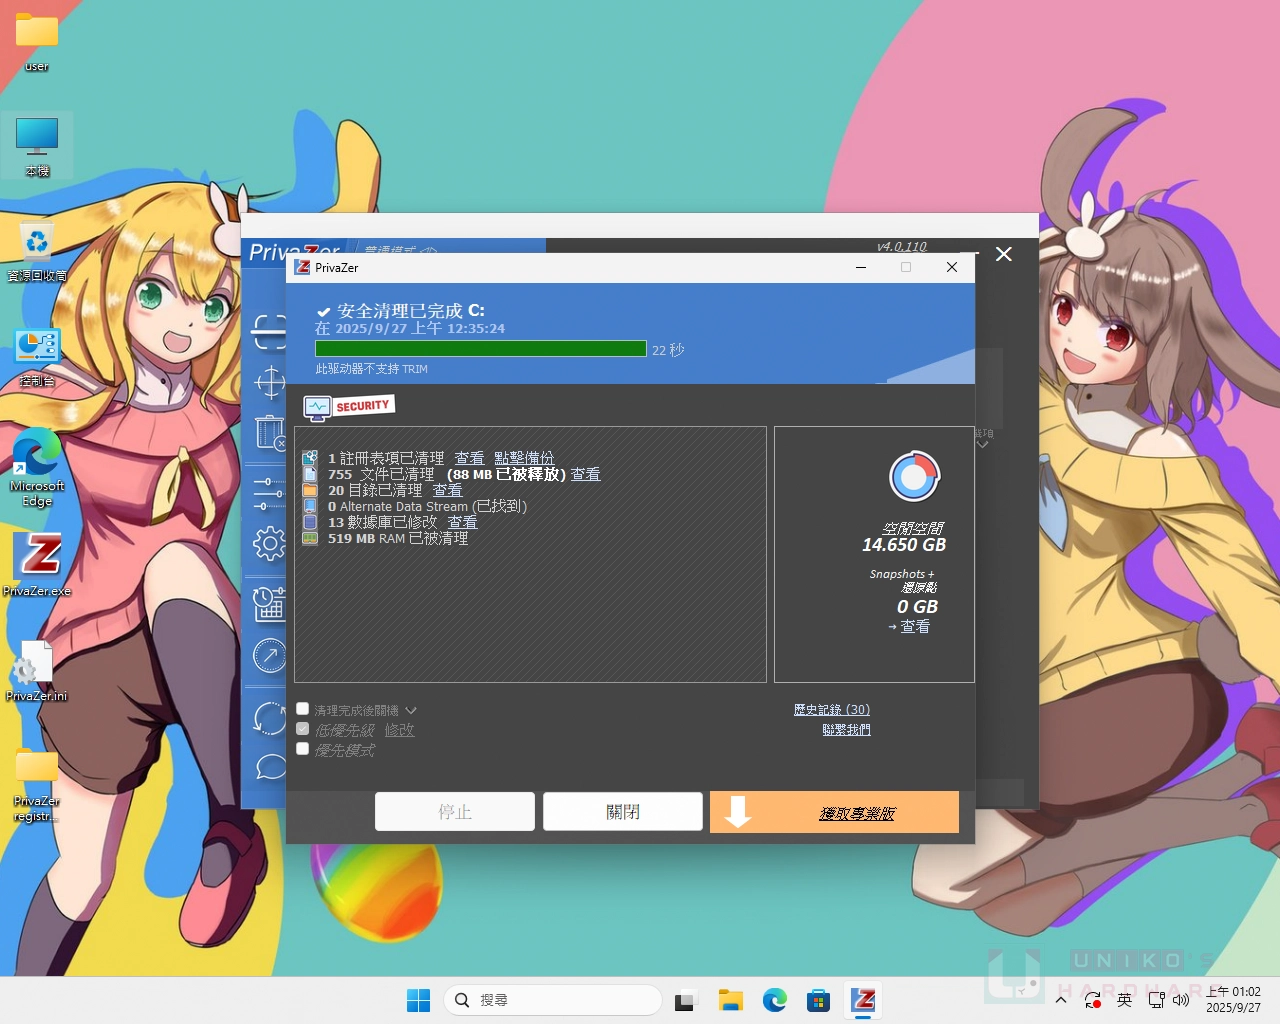Click the speech bubble feedback icon in the sidebar
This screenshot has width=1280, height=1024.
[271, 767]
